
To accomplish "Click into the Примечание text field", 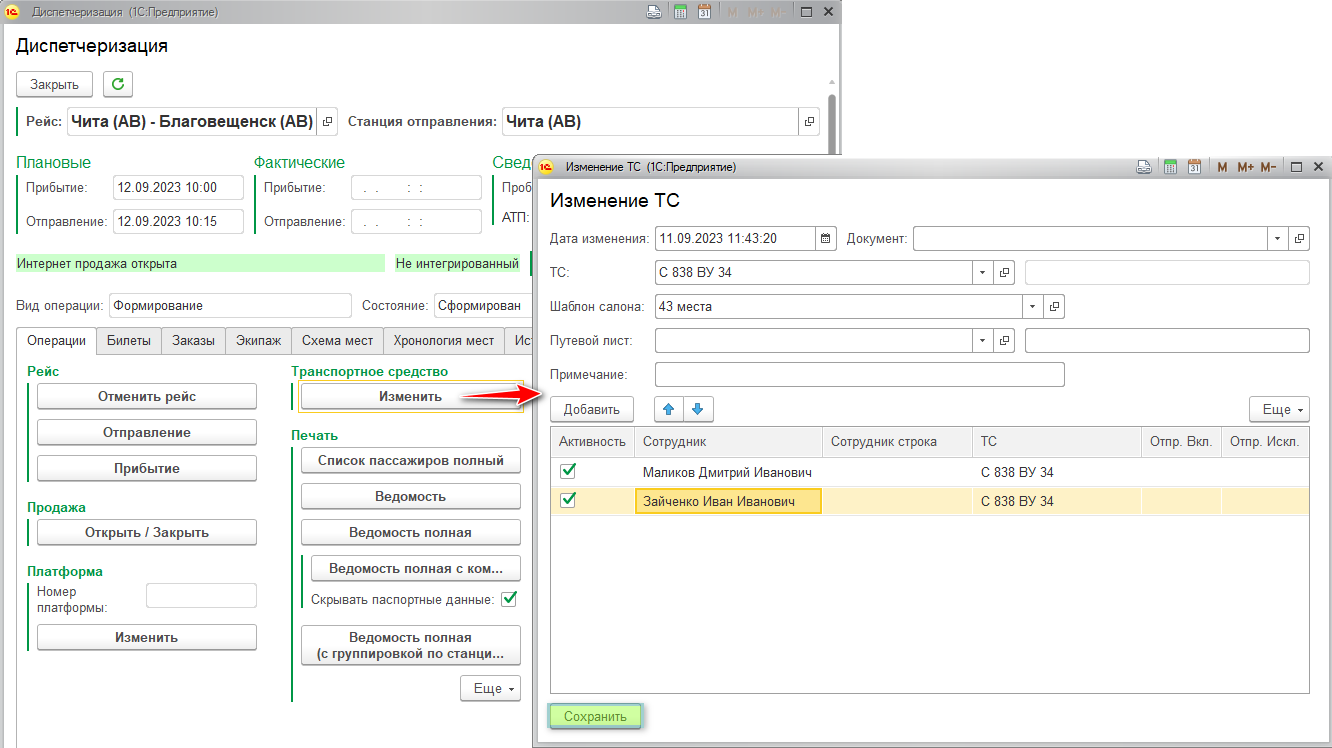I will pos(859,375).
